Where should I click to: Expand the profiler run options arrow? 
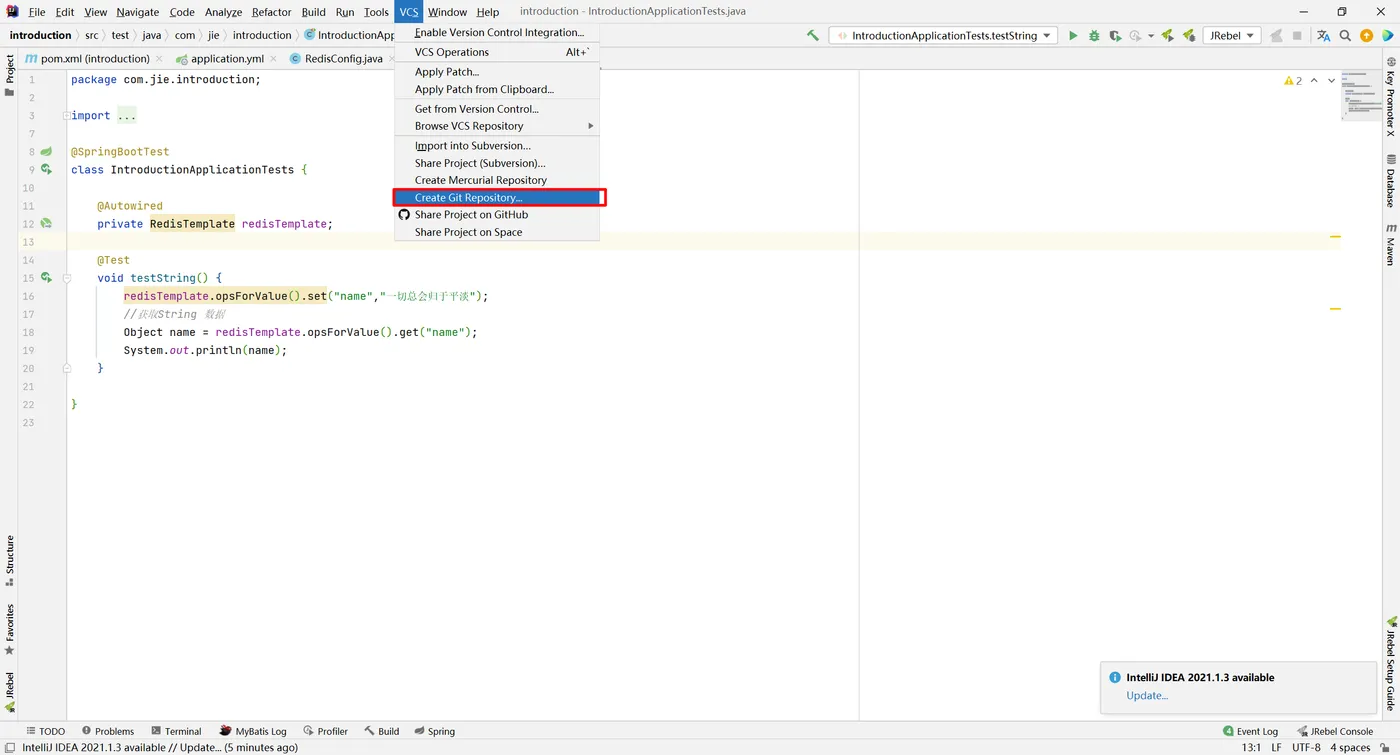(x=1151, y=36)
